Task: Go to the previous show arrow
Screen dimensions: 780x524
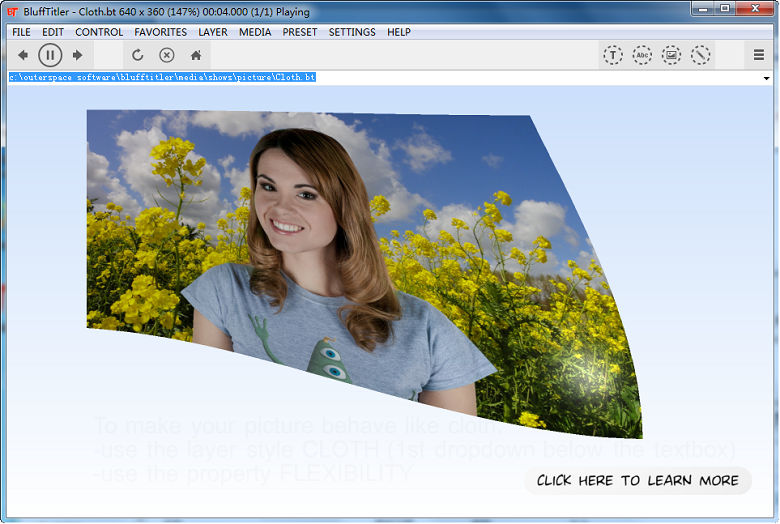Action: click(x=22, y=55)
